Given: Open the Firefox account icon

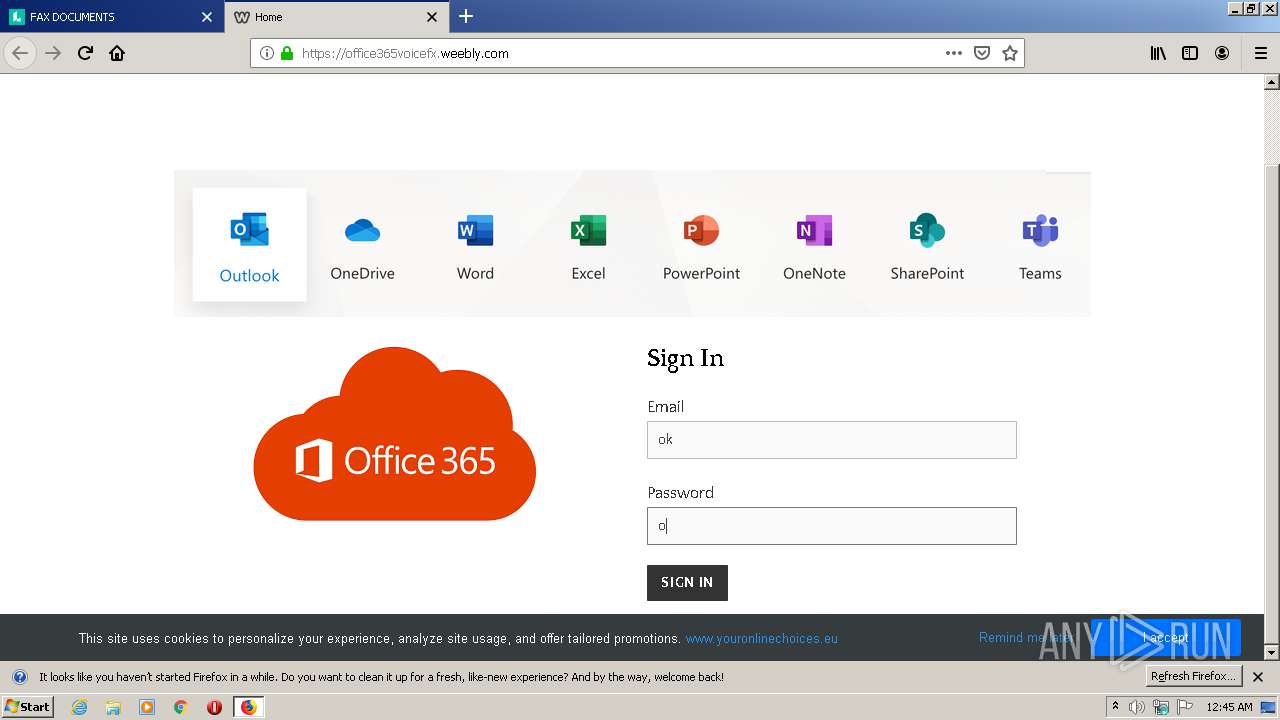Looking at the screenshot, I should tap(1222, 53).
